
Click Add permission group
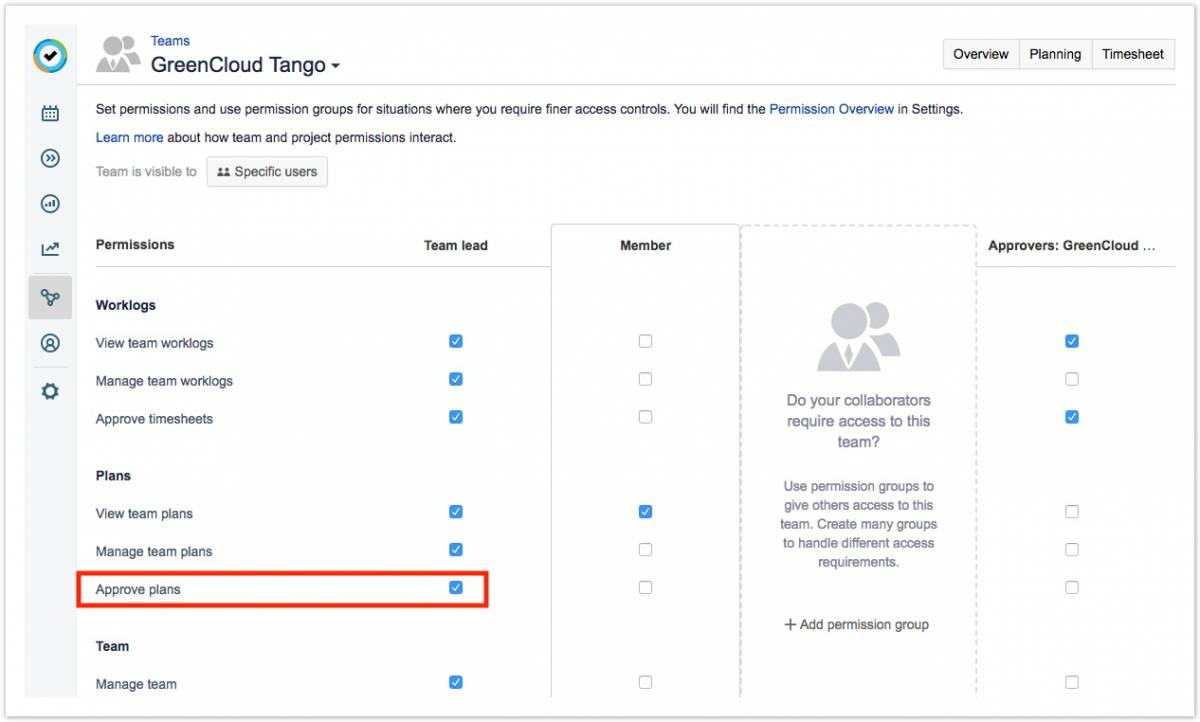[857, 625]
